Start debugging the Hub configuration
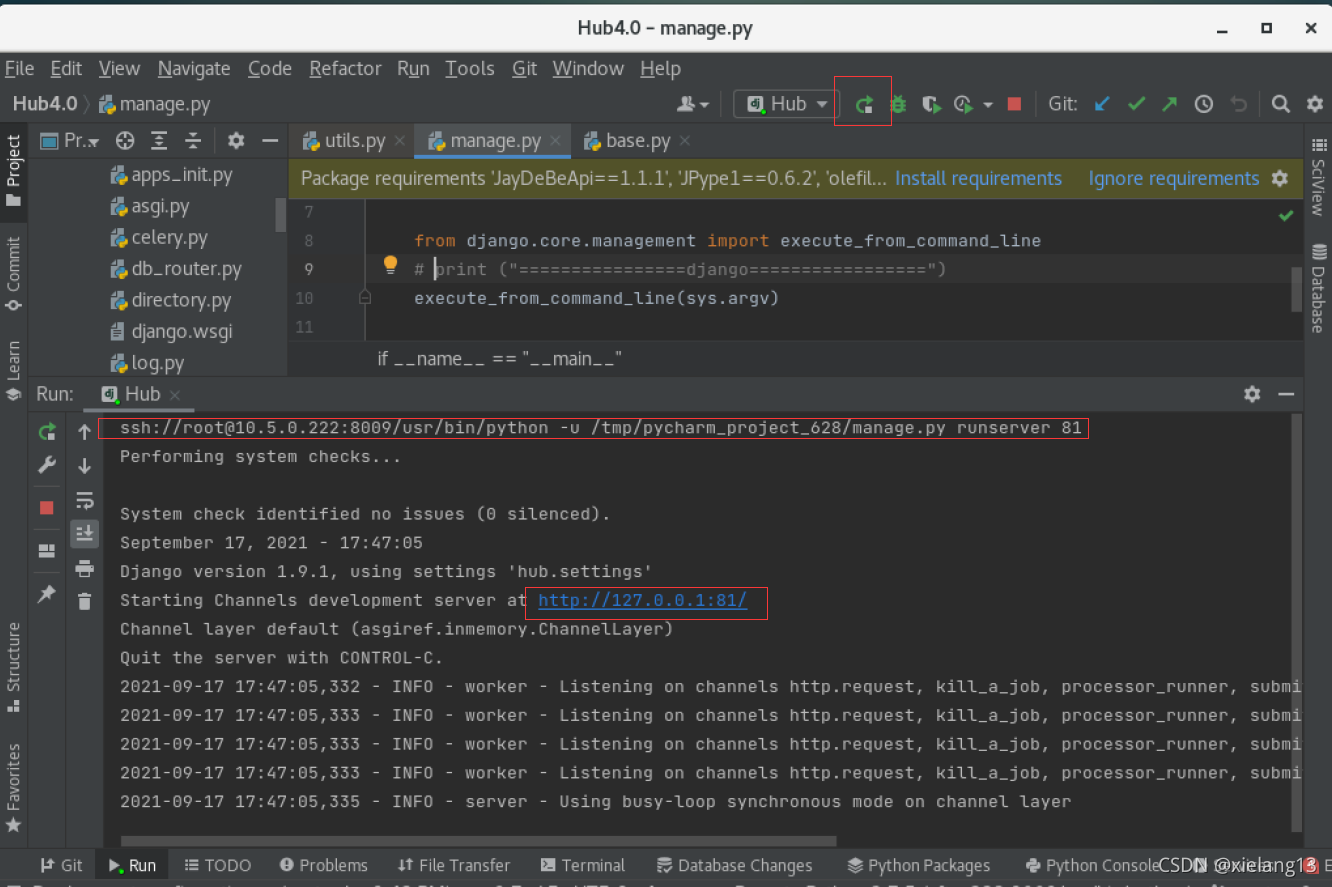The width and height of the screenshot is (1332, 887). click(x=899, y=103)
